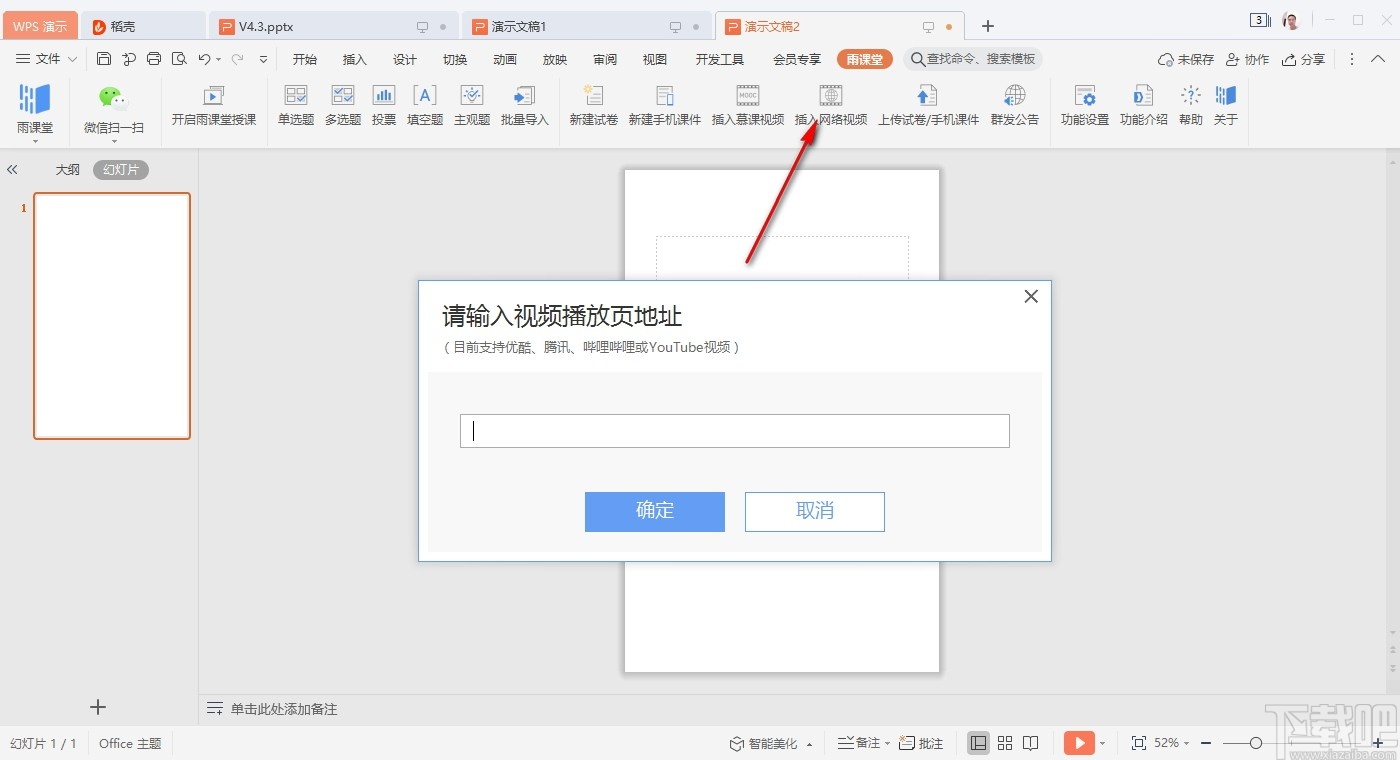Image resolution: width=1400 pixels, height=760 pixels.
Task: Start the slideshow with the play button
Action: click(x=1079, y=743)
